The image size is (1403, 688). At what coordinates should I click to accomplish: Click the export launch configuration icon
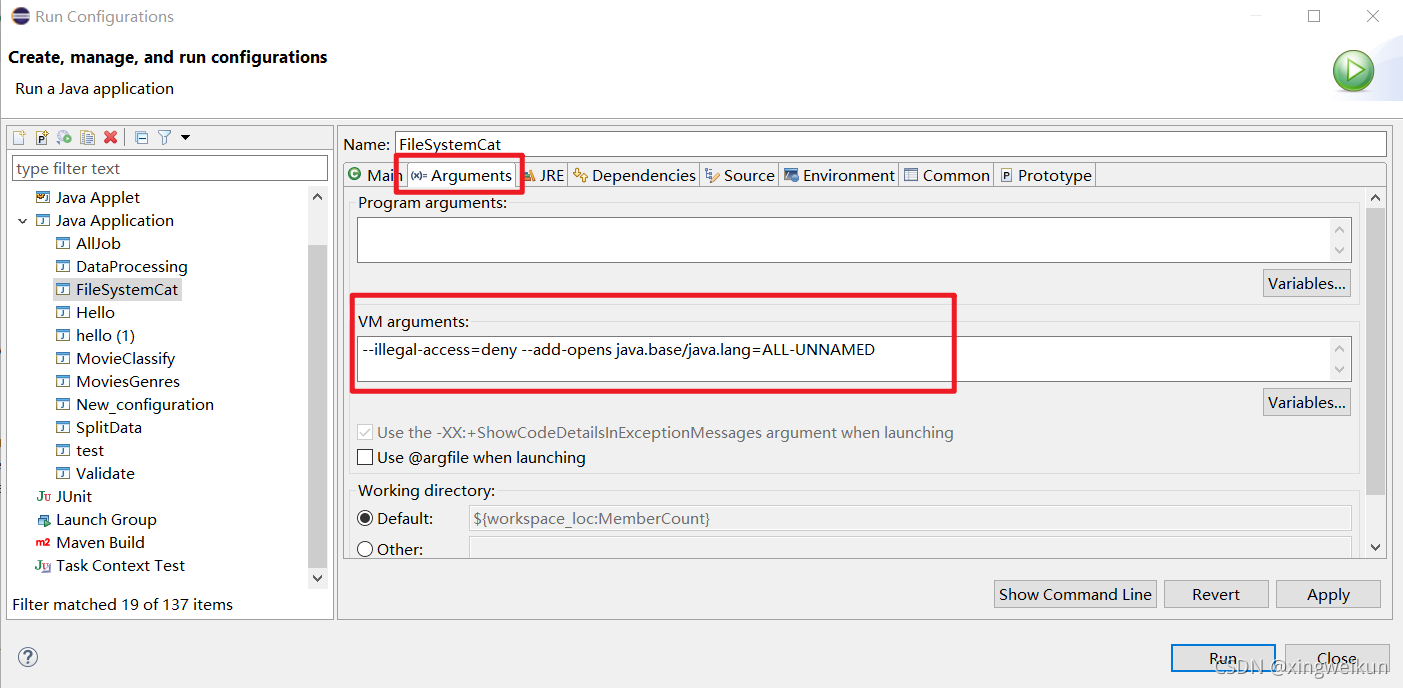(x=64, y=137)
